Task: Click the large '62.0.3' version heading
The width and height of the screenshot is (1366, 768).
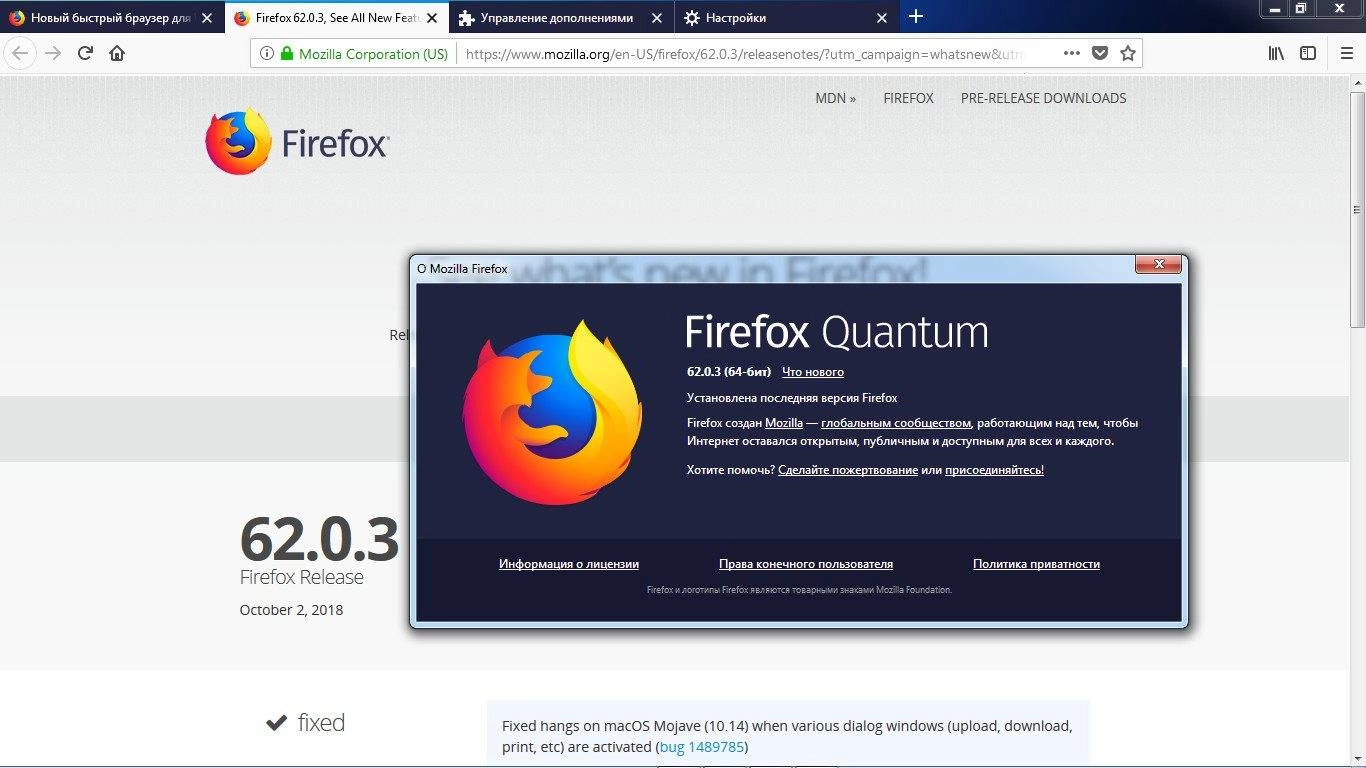Action: [x=319, y=539]
